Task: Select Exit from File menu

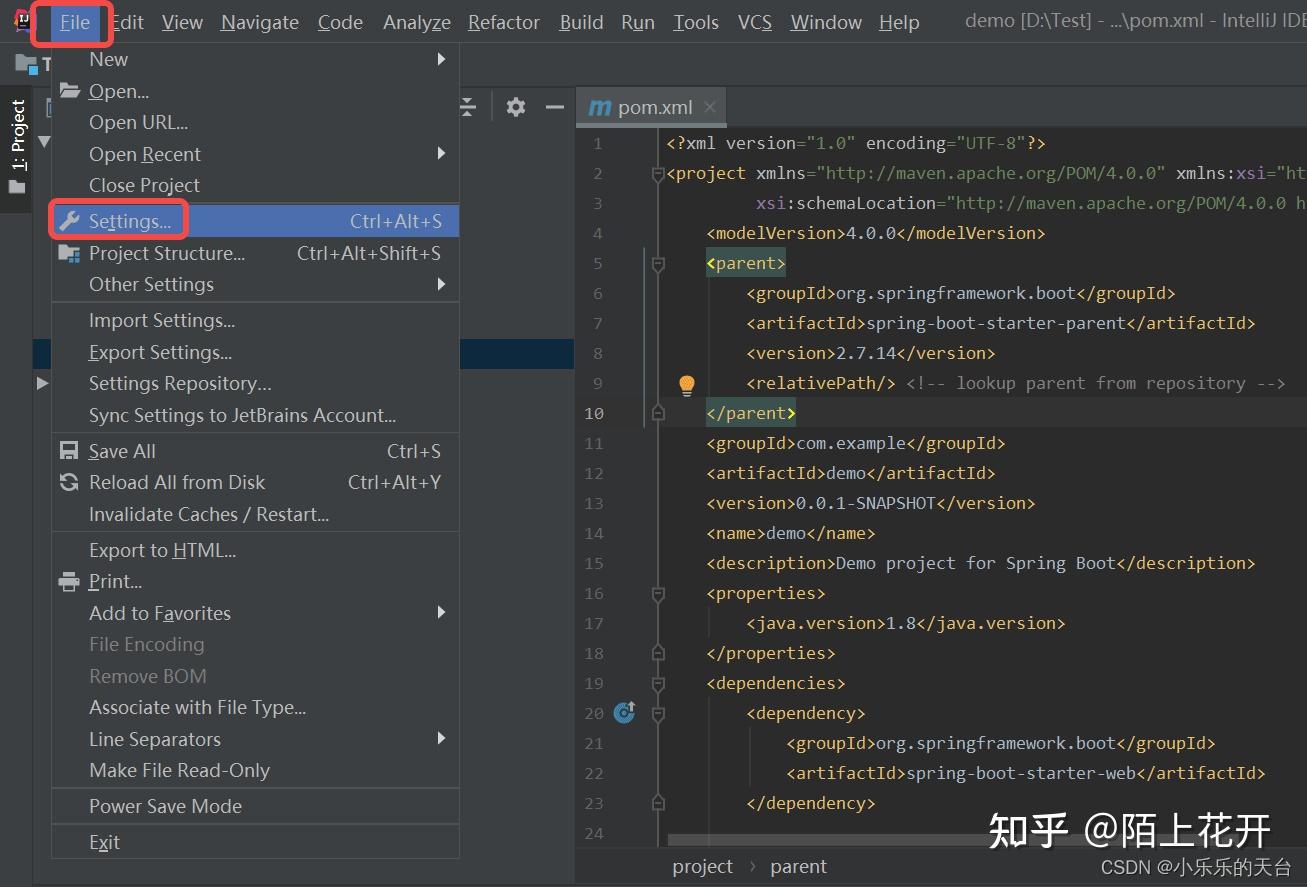Action: click(x=255, y=842)
